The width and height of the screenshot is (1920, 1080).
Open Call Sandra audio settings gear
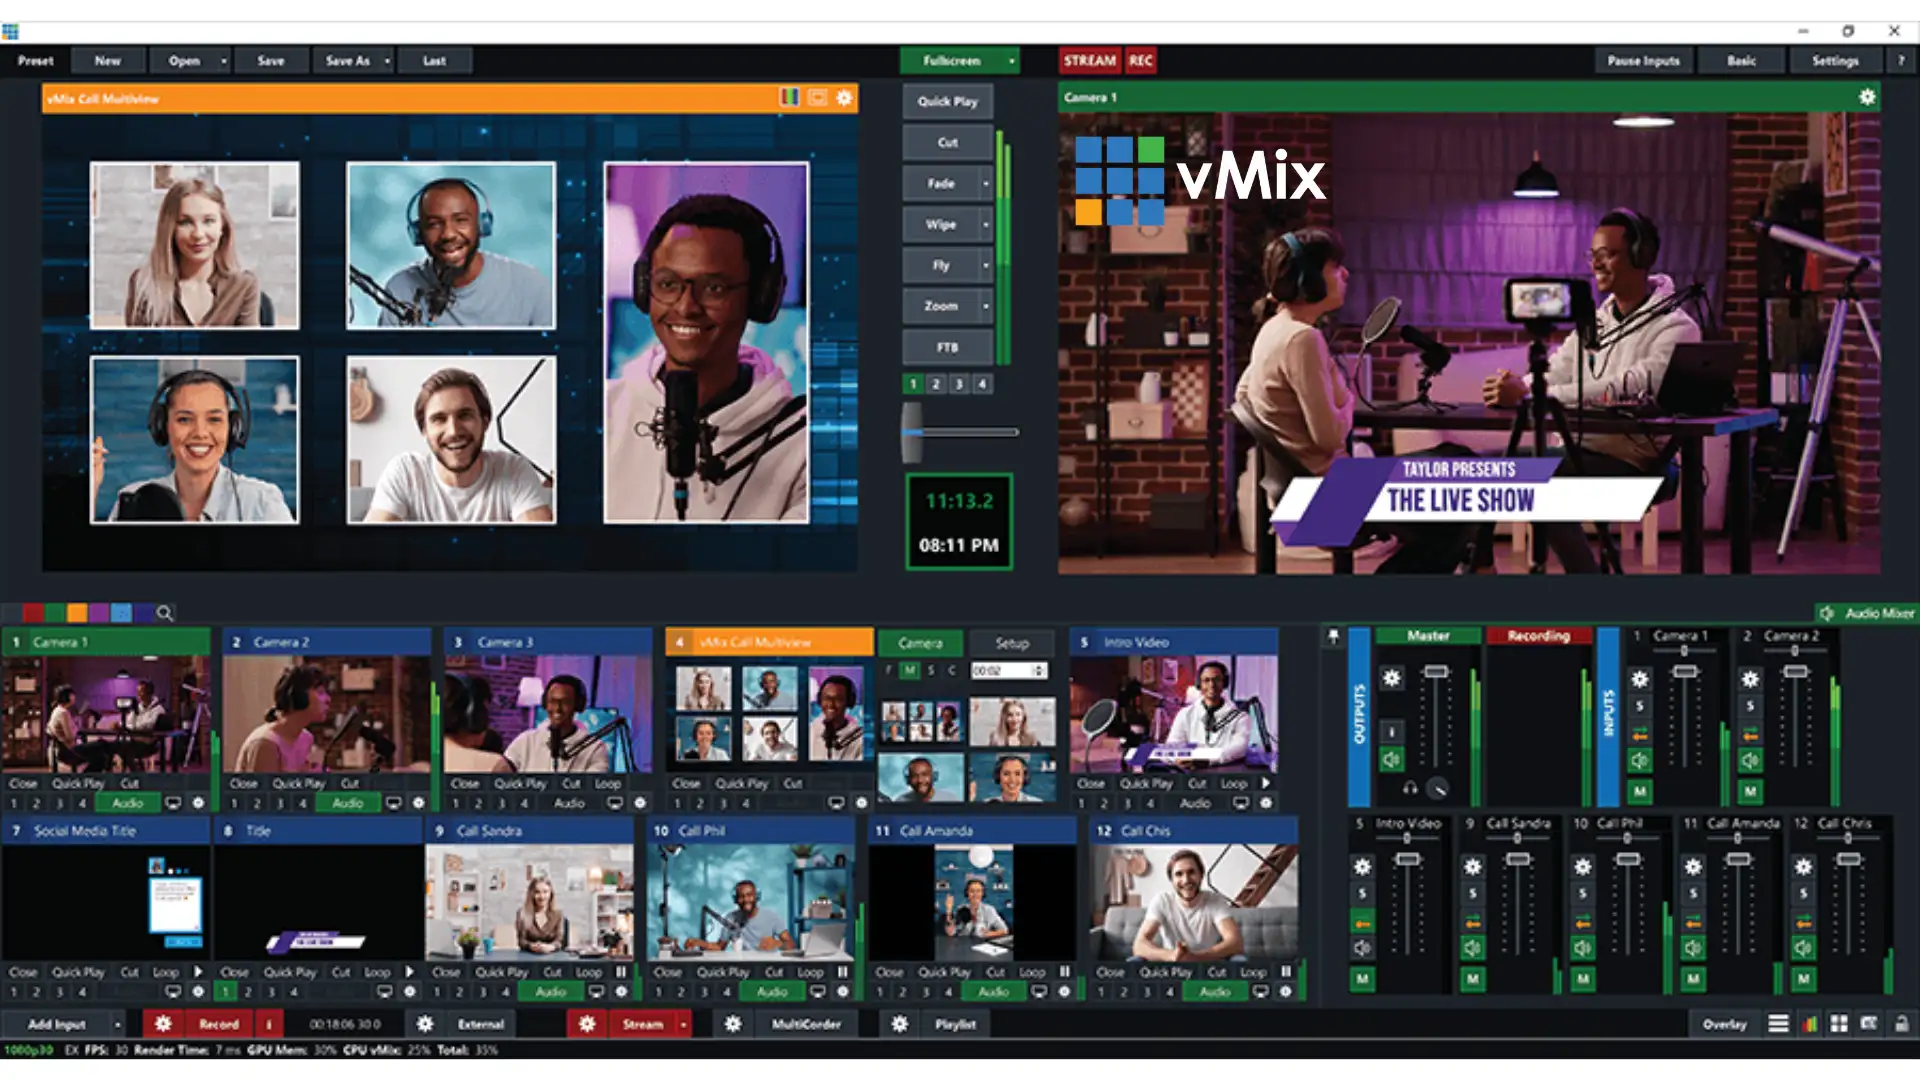click(1473, 866)
